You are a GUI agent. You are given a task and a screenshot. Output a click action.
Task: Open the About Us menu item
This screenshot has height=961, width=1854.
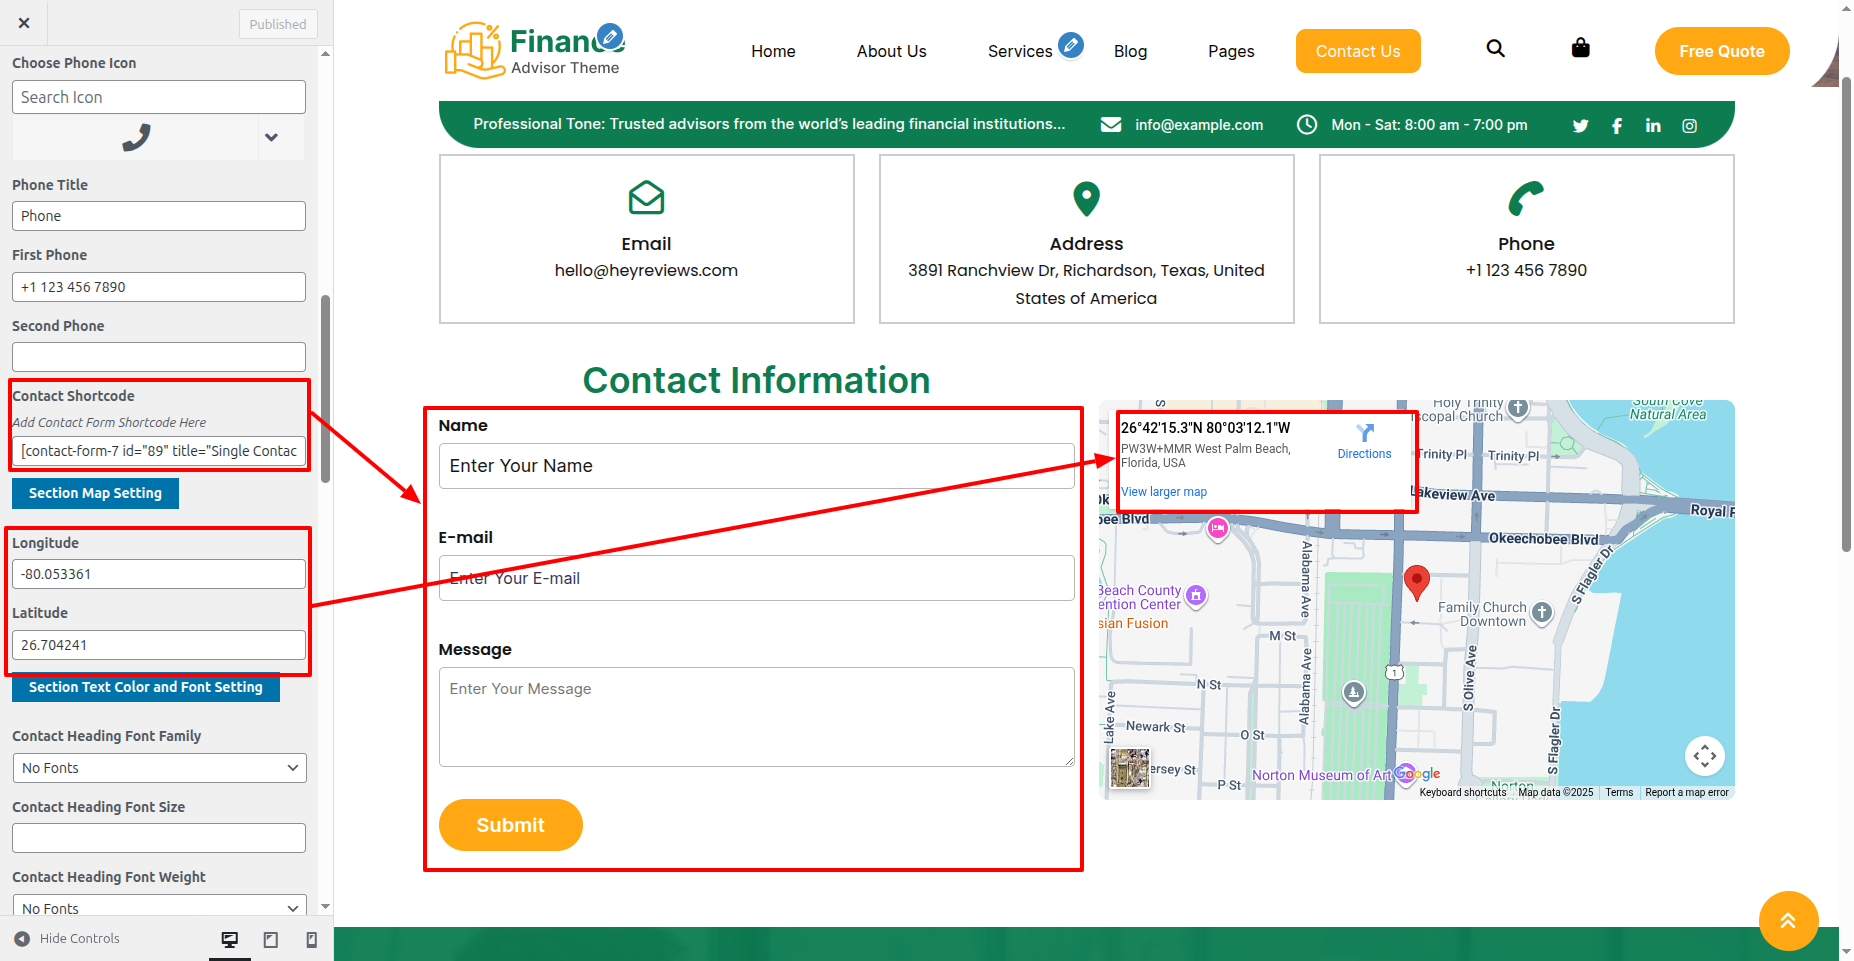coord(891,51)
